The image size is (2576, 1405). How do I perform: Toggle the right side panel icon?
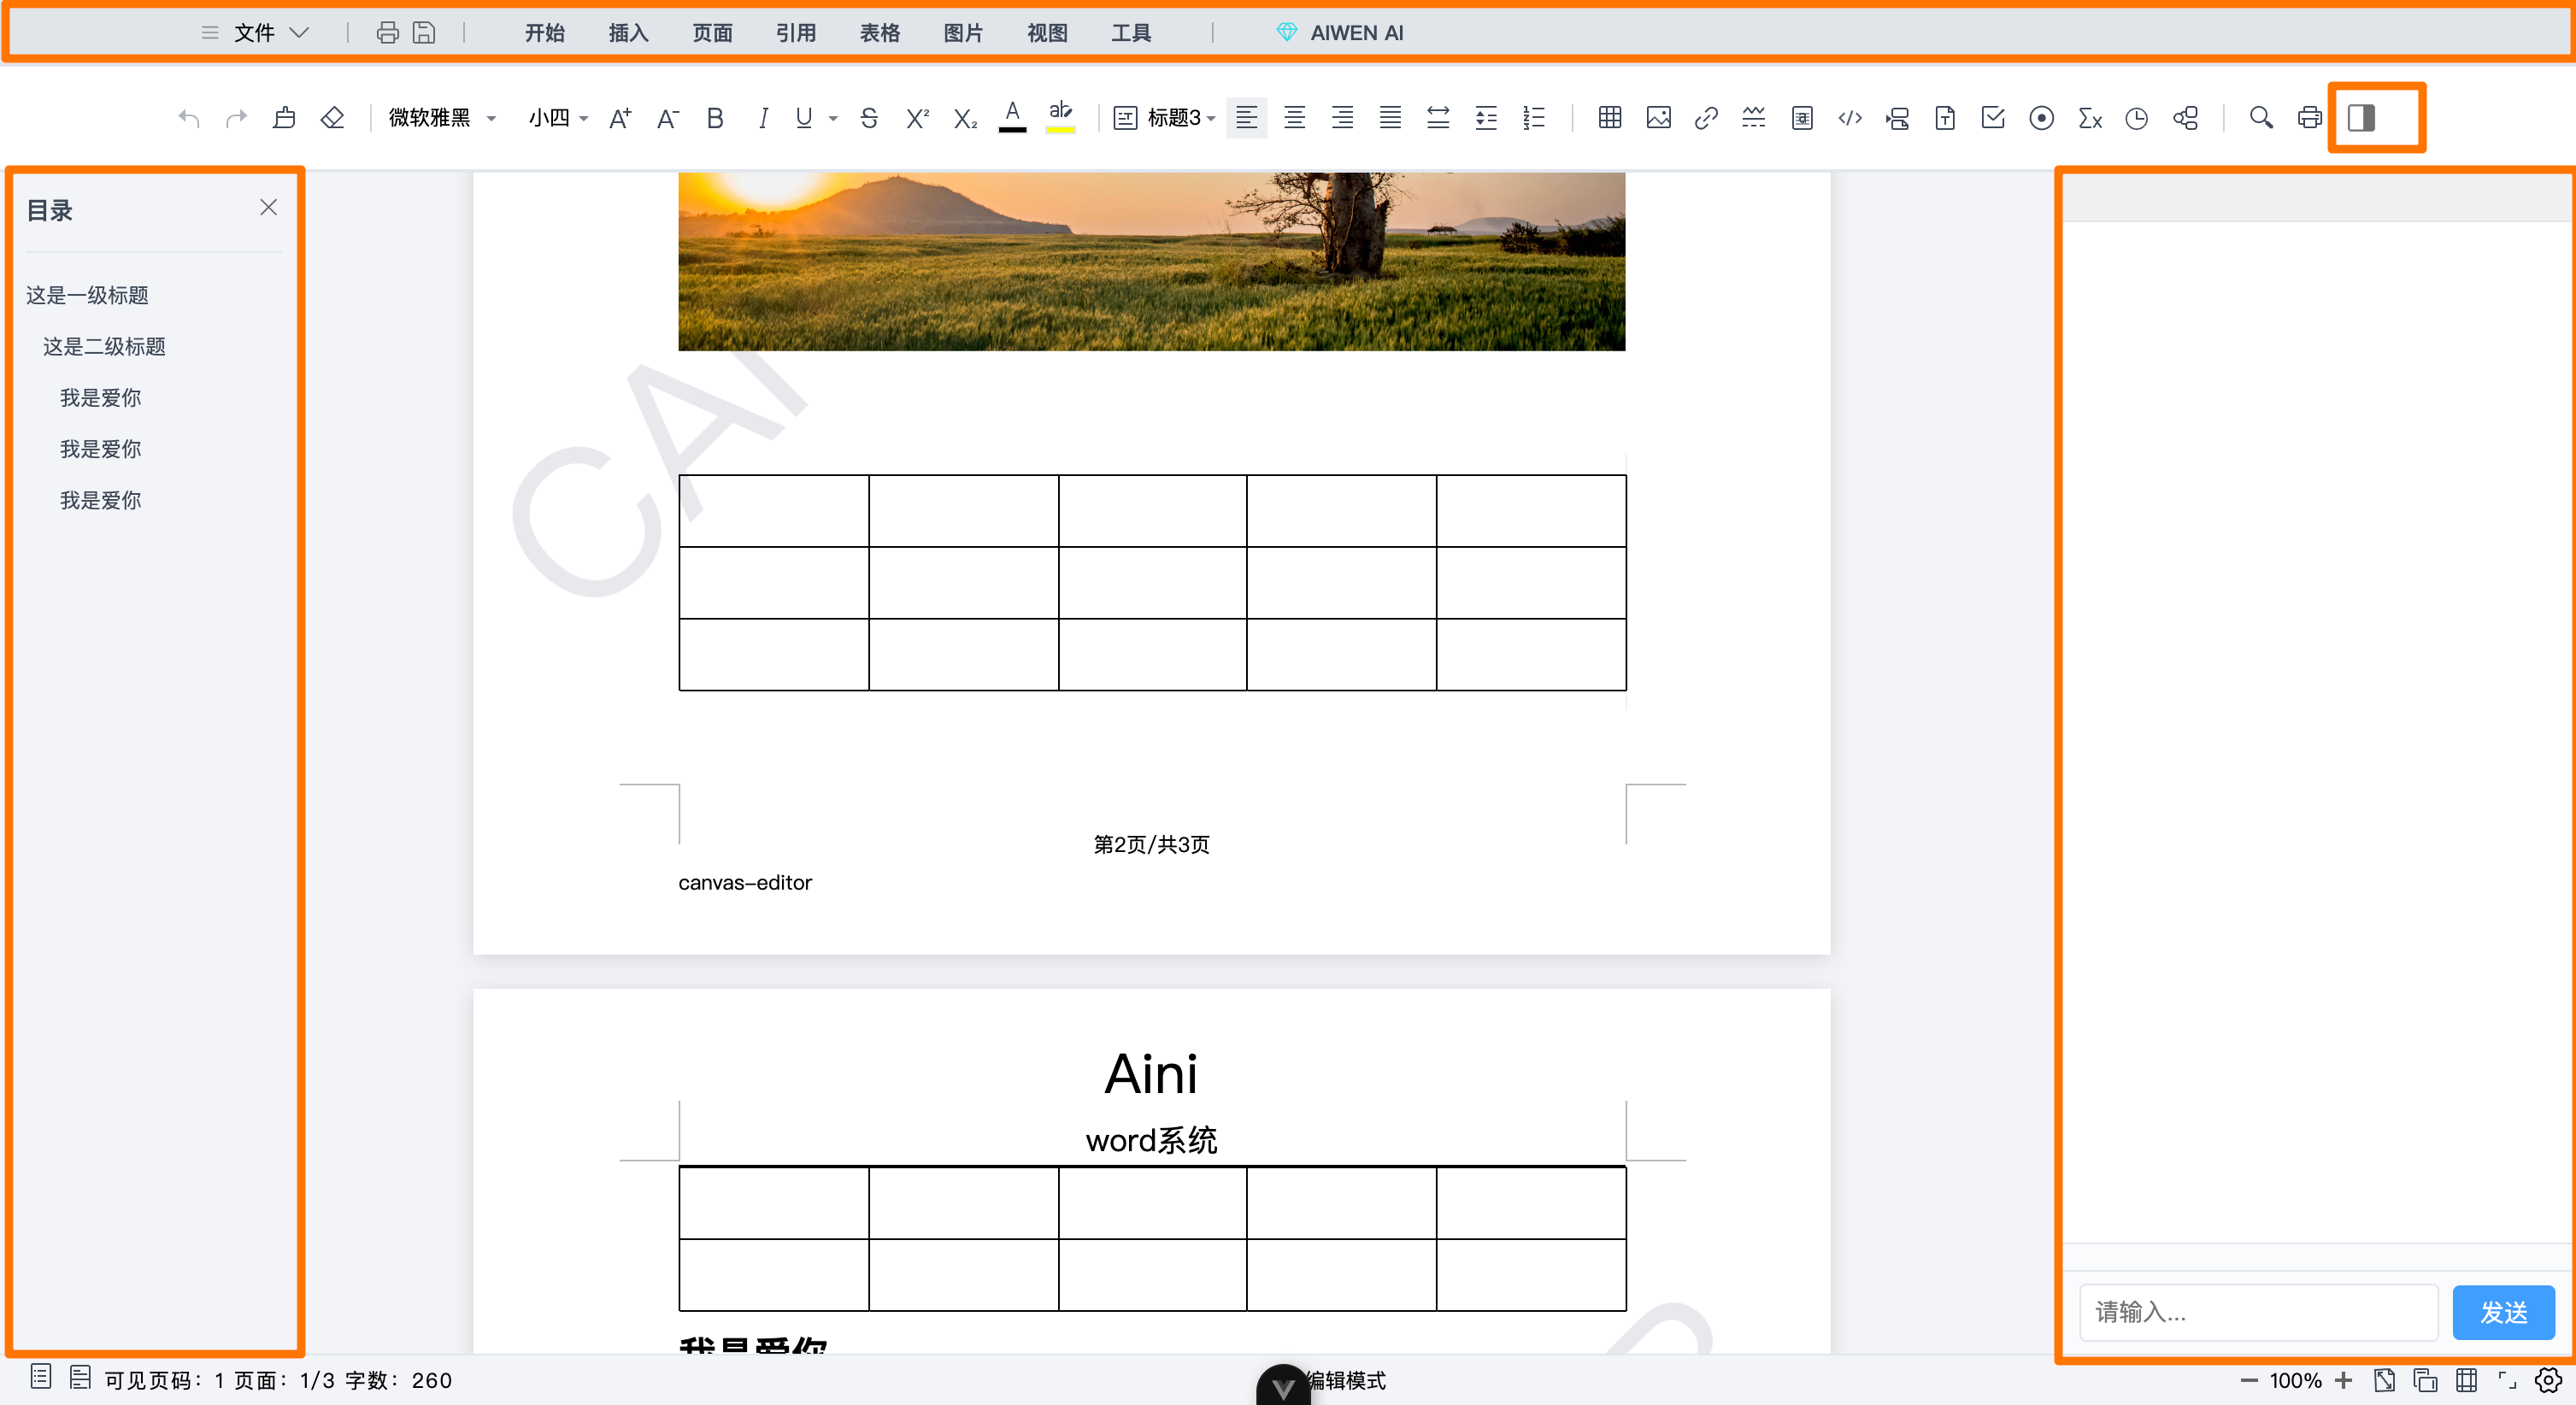point(2361,118)
